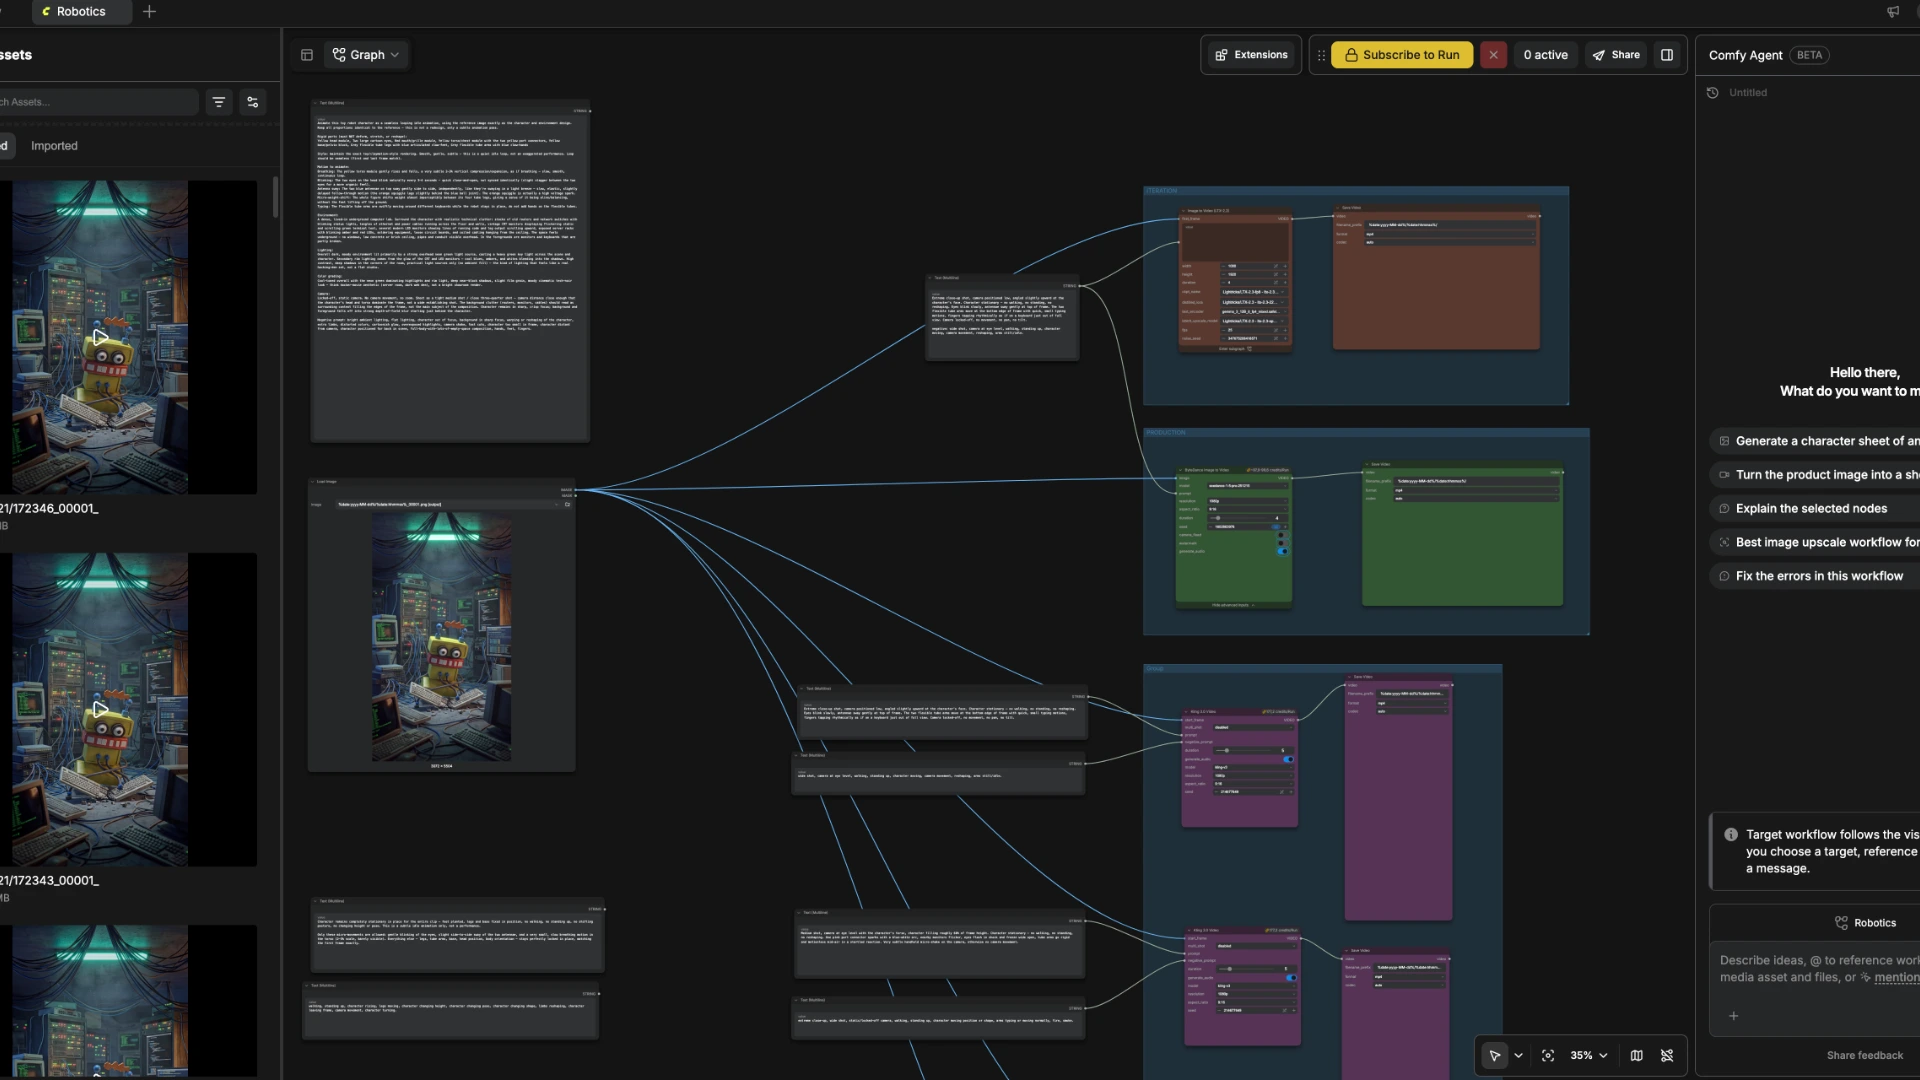This screenshot has width=1920, height=1080.
Task: Hide node links with the crossed-links icon
Action: pyautogui.click(x=1667, y=1055)
